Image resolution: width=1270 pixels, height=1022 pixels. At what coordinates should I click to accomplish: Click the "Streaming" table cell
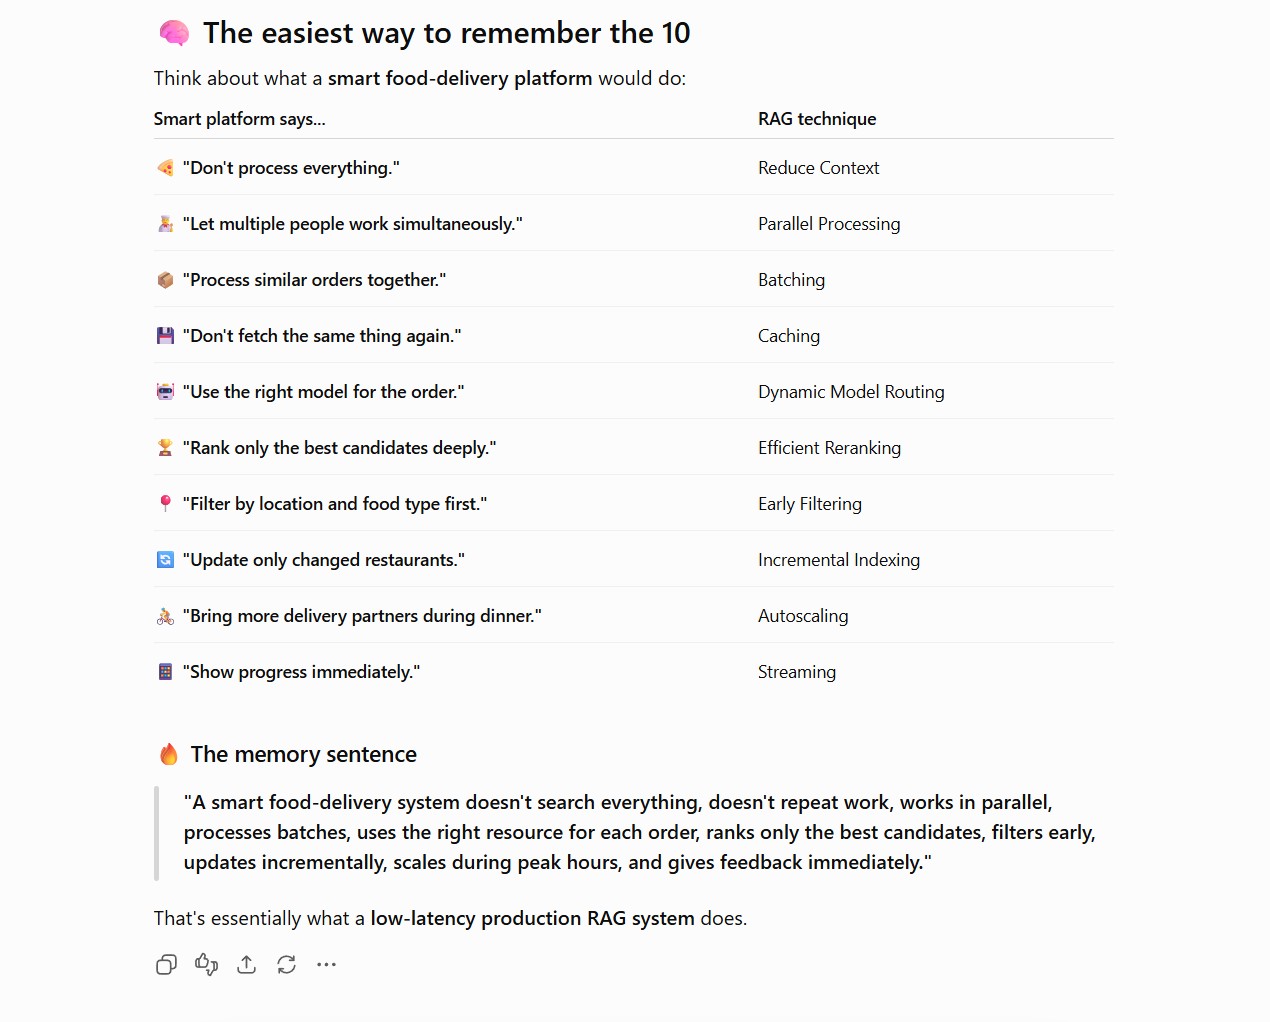[x=797, y=672]
